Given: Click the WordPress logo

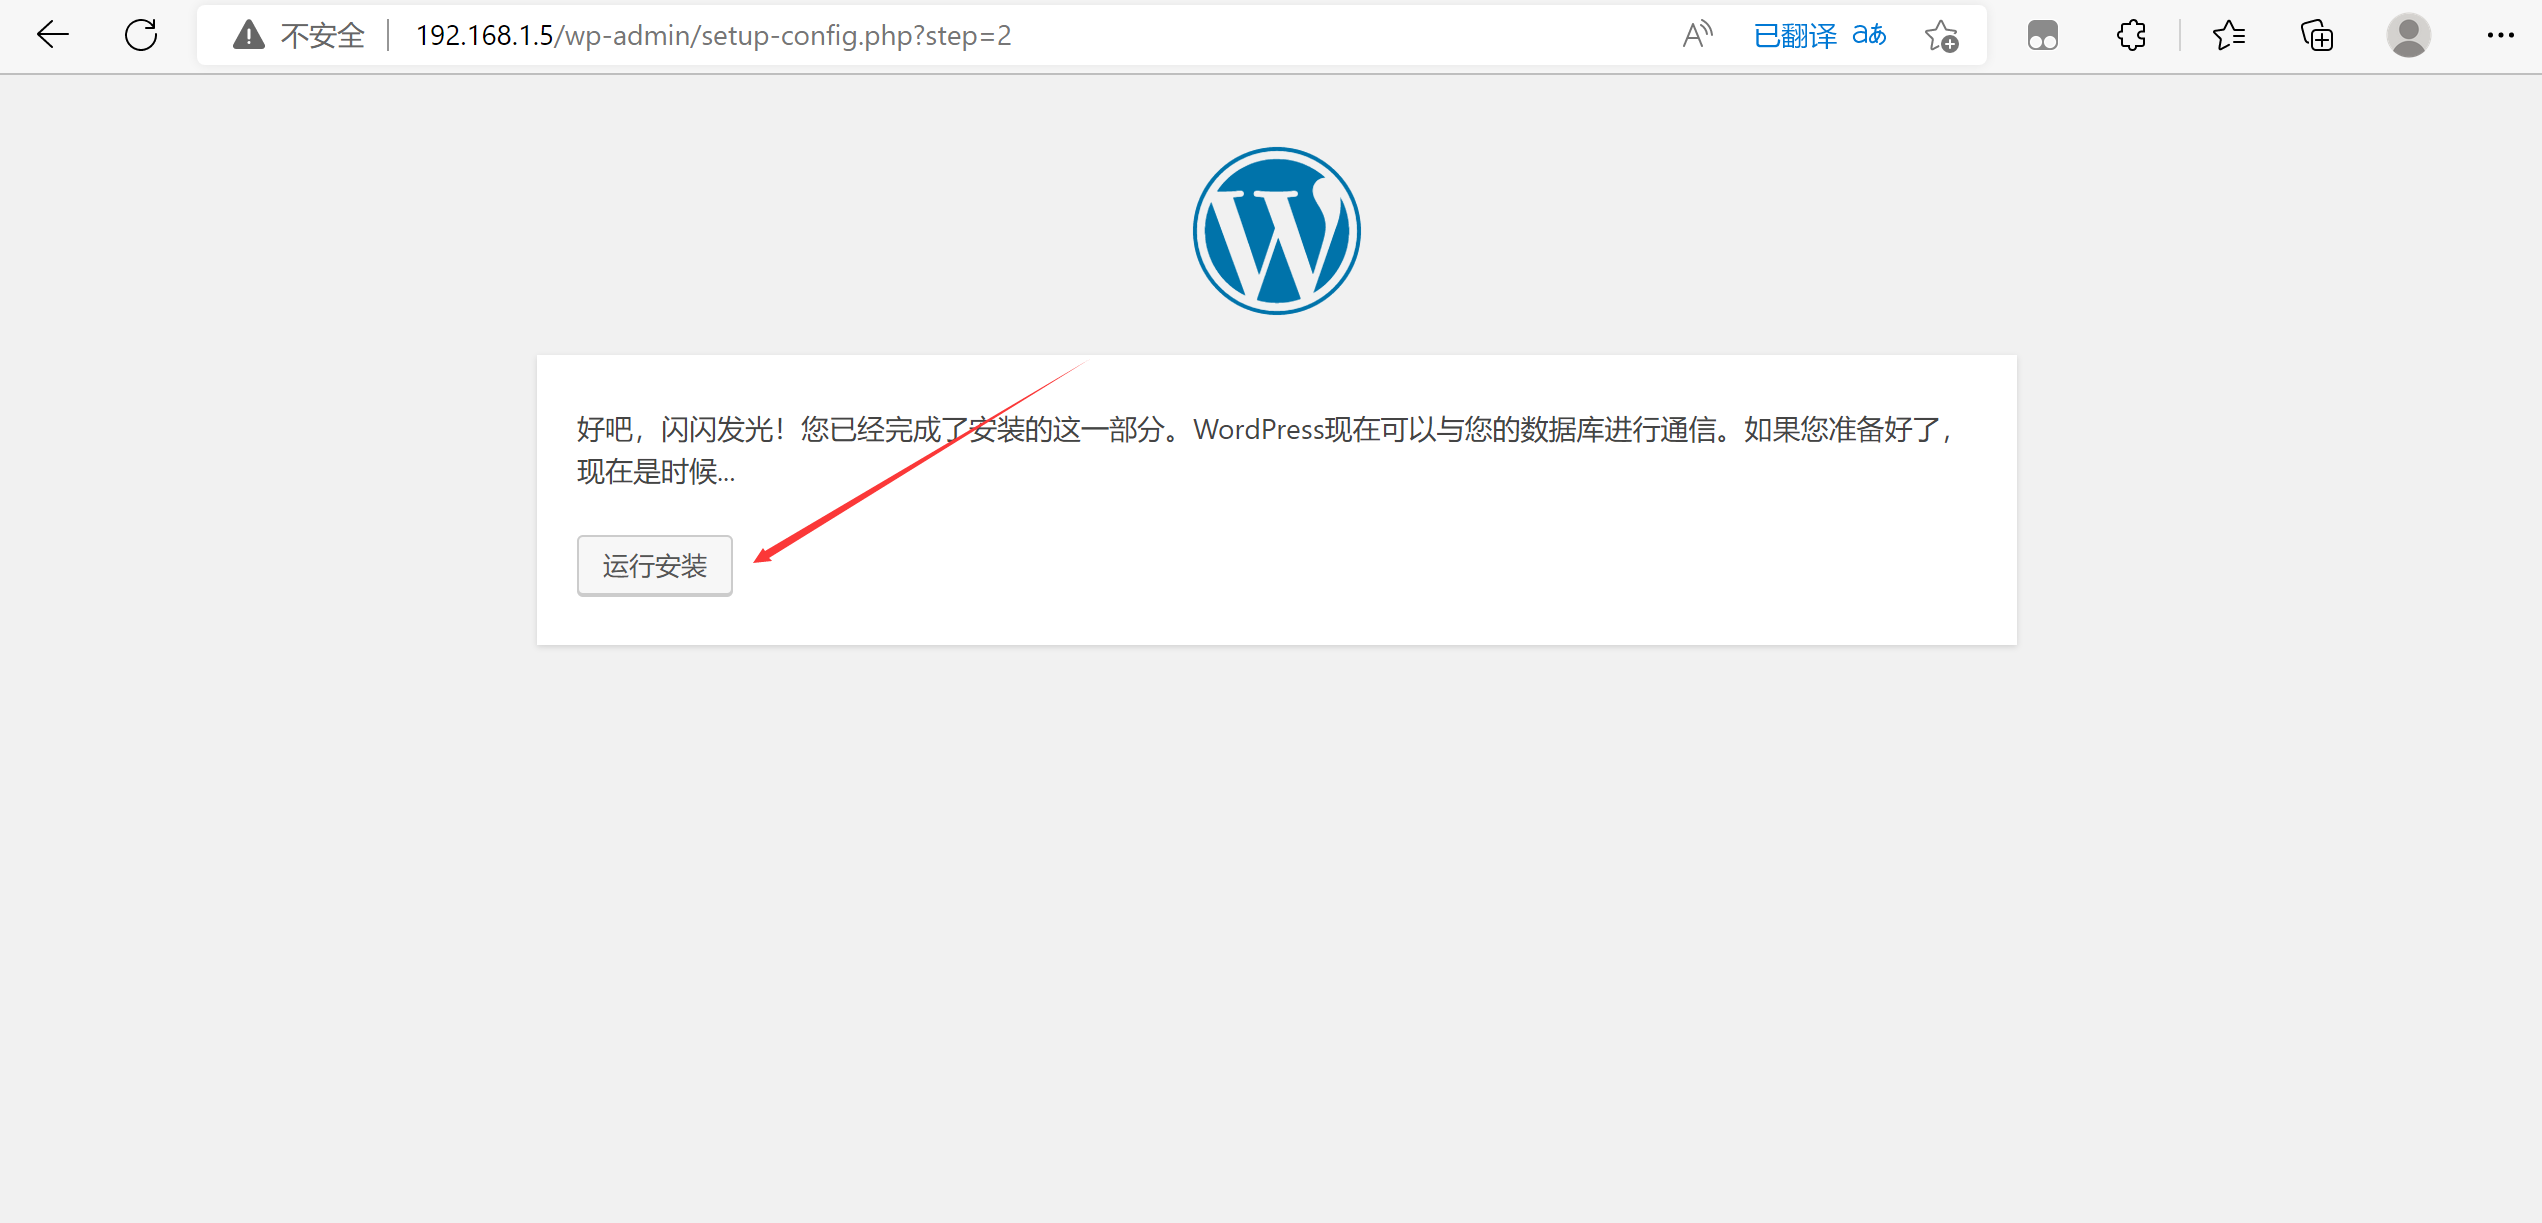Looking at the screenshot, I should 1276,231.
